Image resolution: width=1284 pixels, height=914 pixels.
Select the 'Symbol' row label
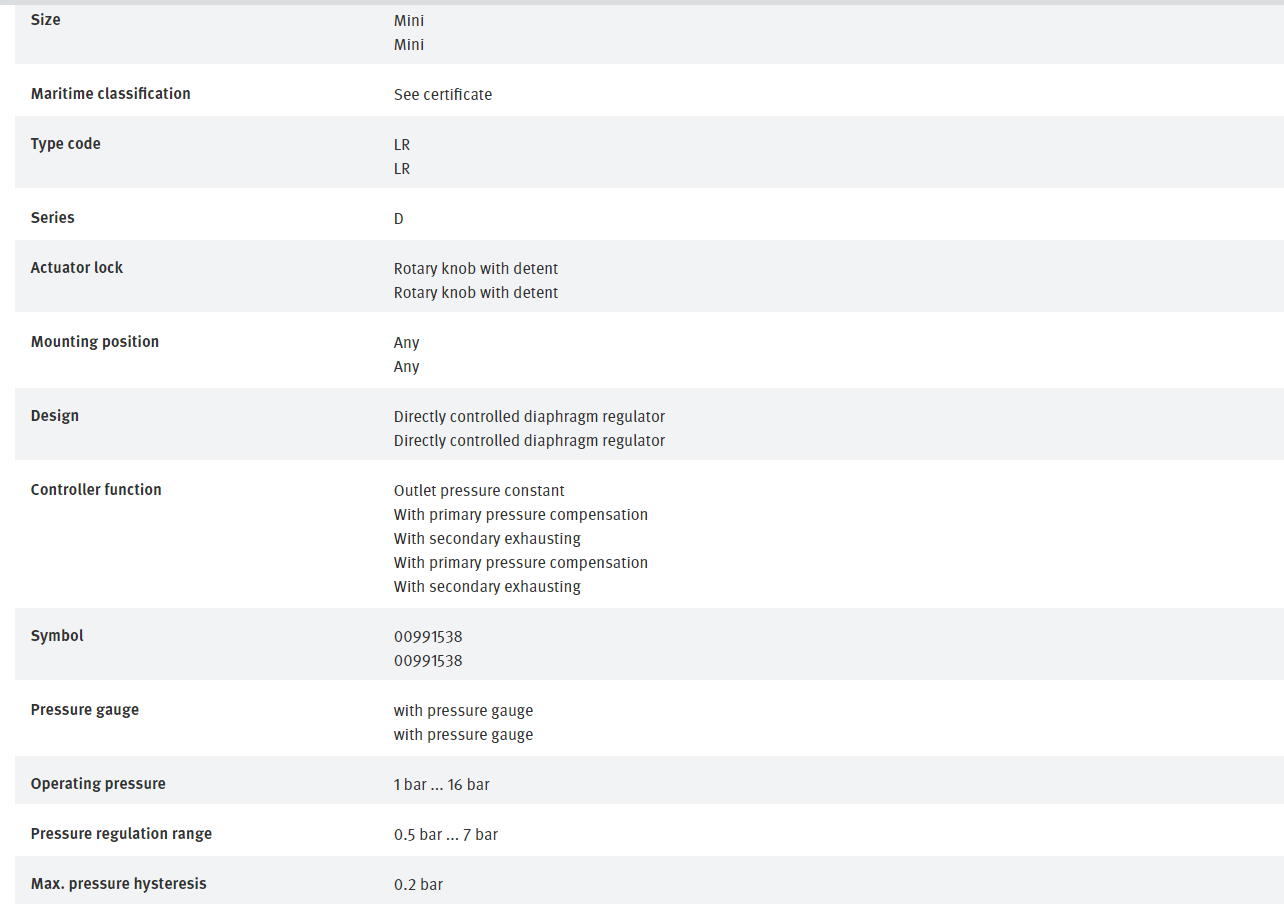(x=57, y=636)
